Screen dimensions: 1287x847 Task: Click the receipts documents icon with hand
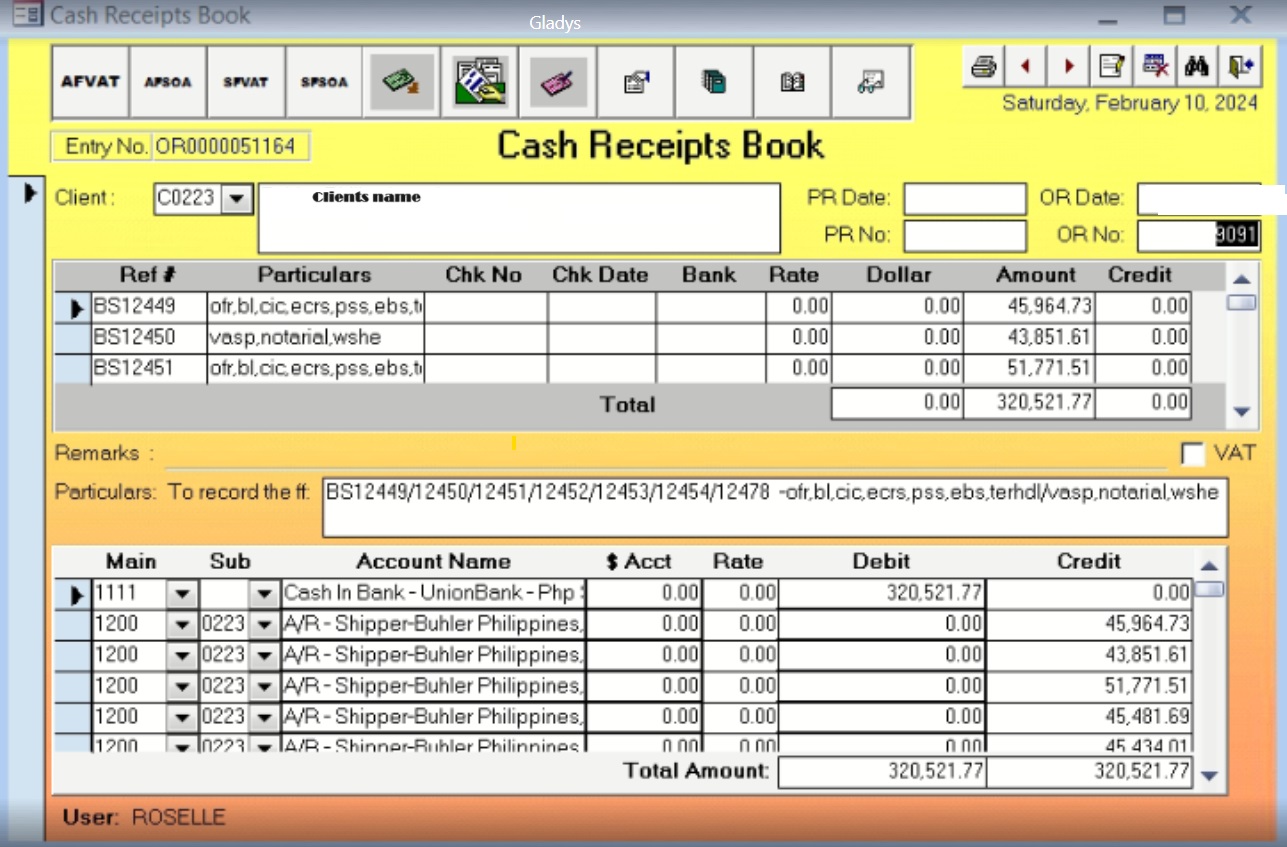coord(481,82)
